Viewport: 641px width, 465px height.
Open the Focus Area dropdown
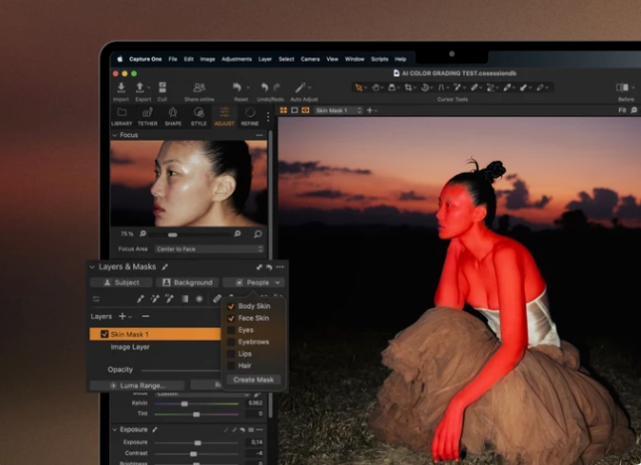coord(207,248)
